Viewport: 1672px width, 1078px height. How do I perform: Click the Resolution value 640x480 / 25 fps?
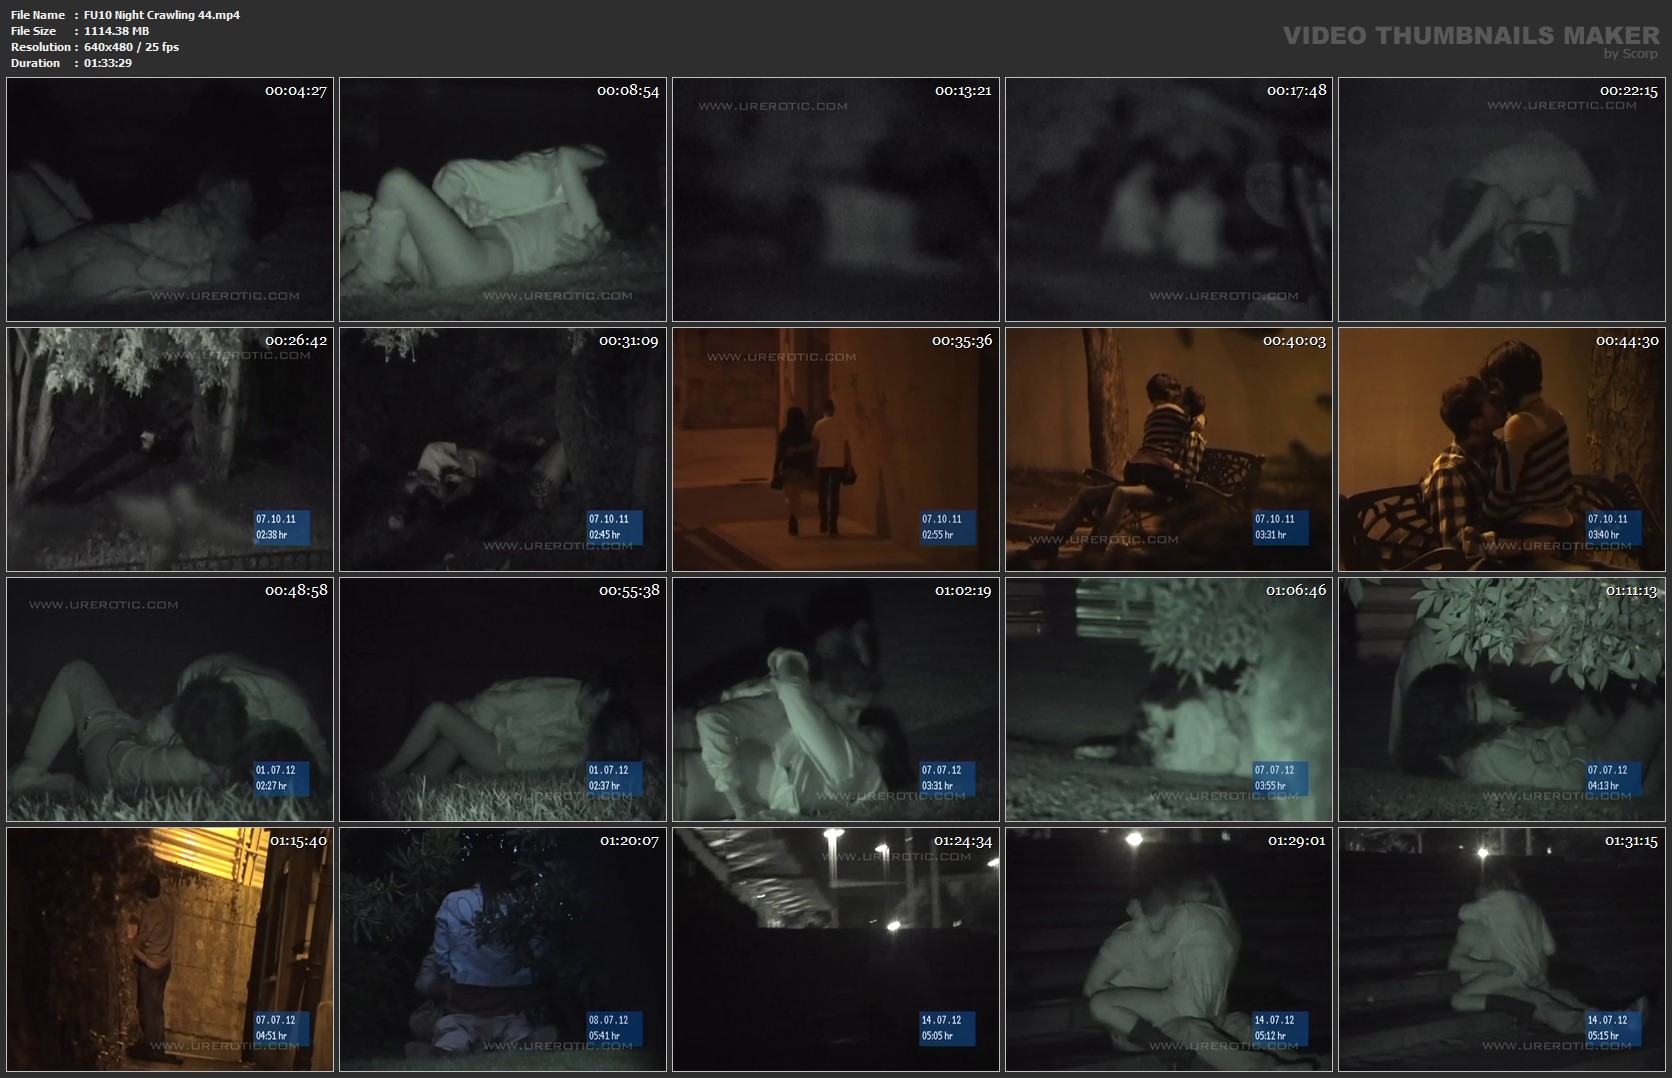click(x=131, y=47)
